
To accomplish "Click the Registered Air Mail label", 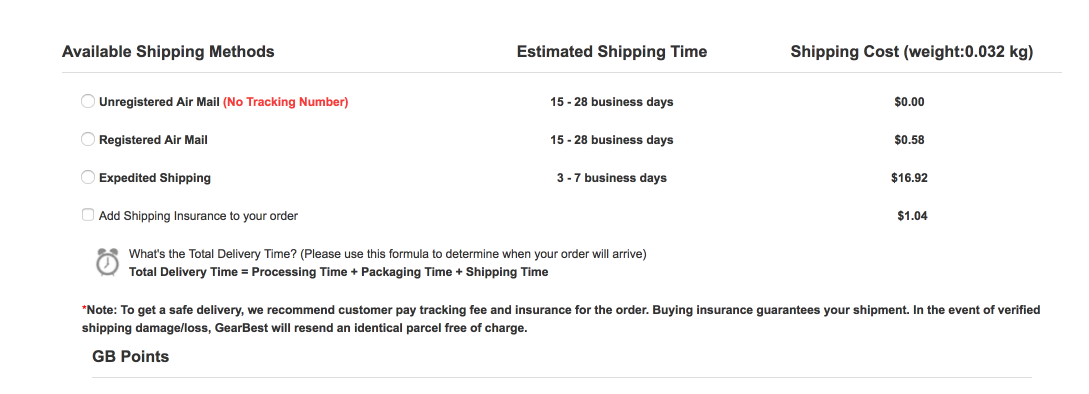I will coord(153,140).
